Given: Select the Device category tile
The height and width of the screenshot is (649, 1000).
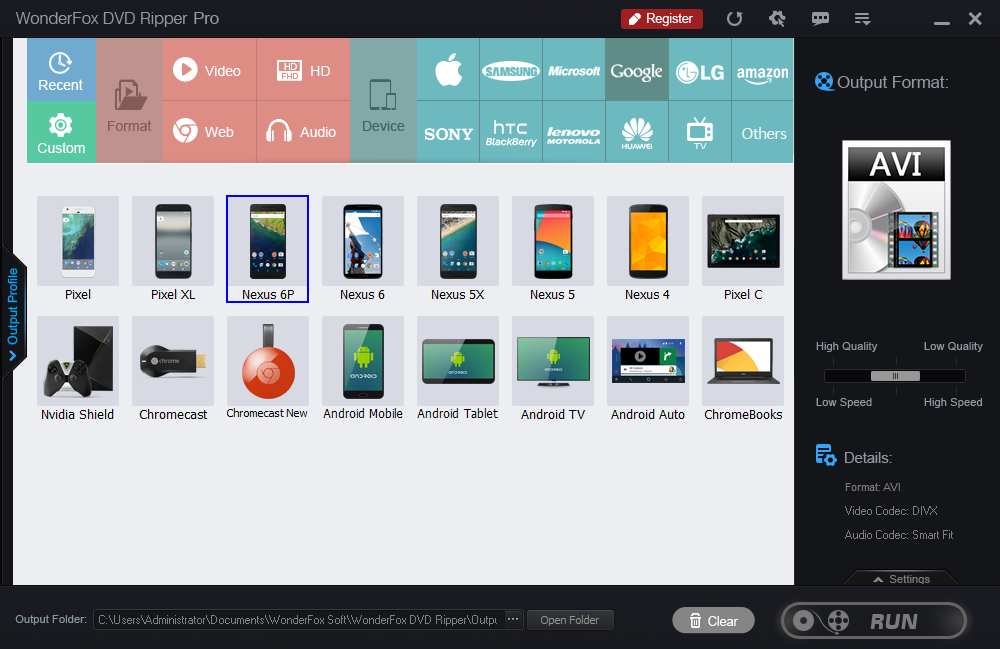Looking at the screenshot, I should (383, 101).
